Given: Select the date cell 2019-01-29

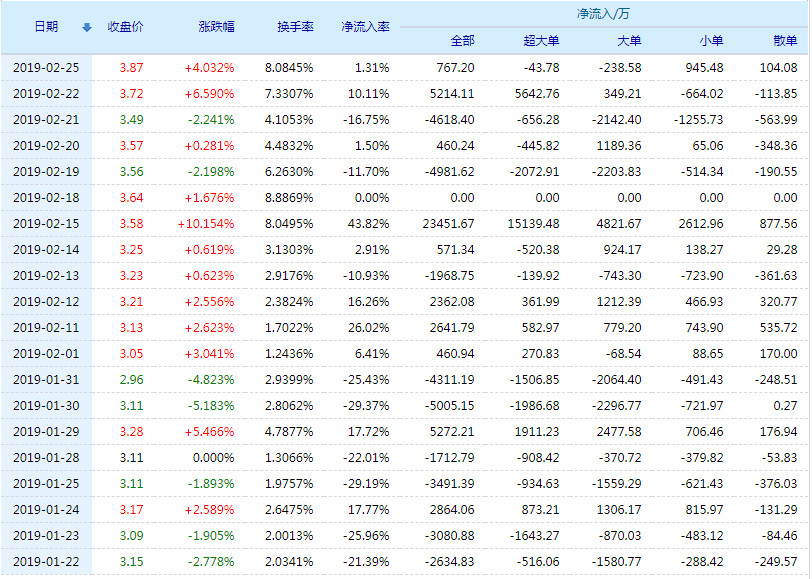Looking at the screenshot, I should coord(46,431).
